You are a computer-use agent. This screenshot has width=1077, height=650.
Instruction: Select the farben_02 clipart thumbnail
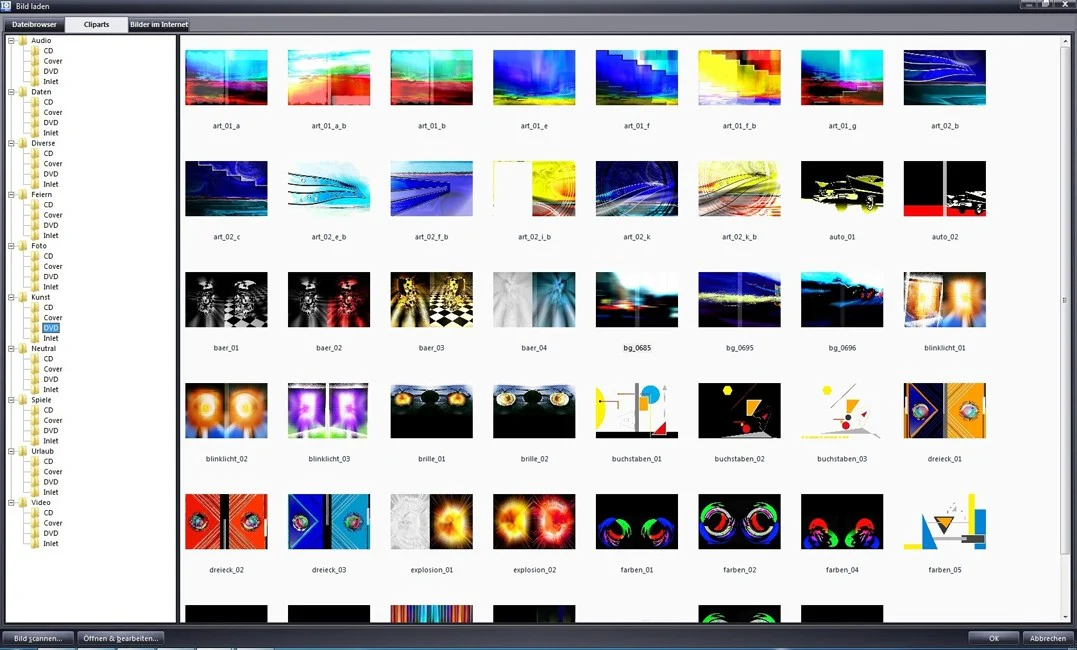point(739,522)
